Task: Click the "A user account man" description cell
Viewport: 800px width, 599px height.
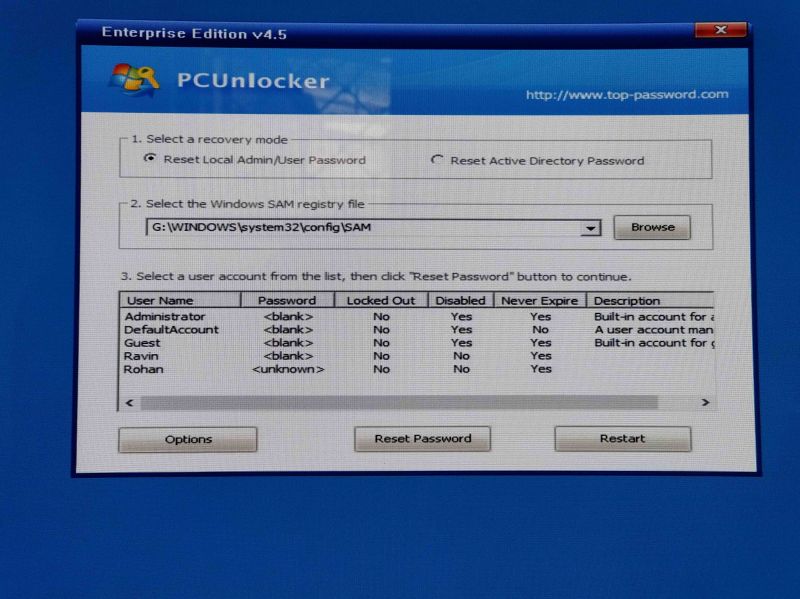Action: pyautogui.click(x=654, y=330)
